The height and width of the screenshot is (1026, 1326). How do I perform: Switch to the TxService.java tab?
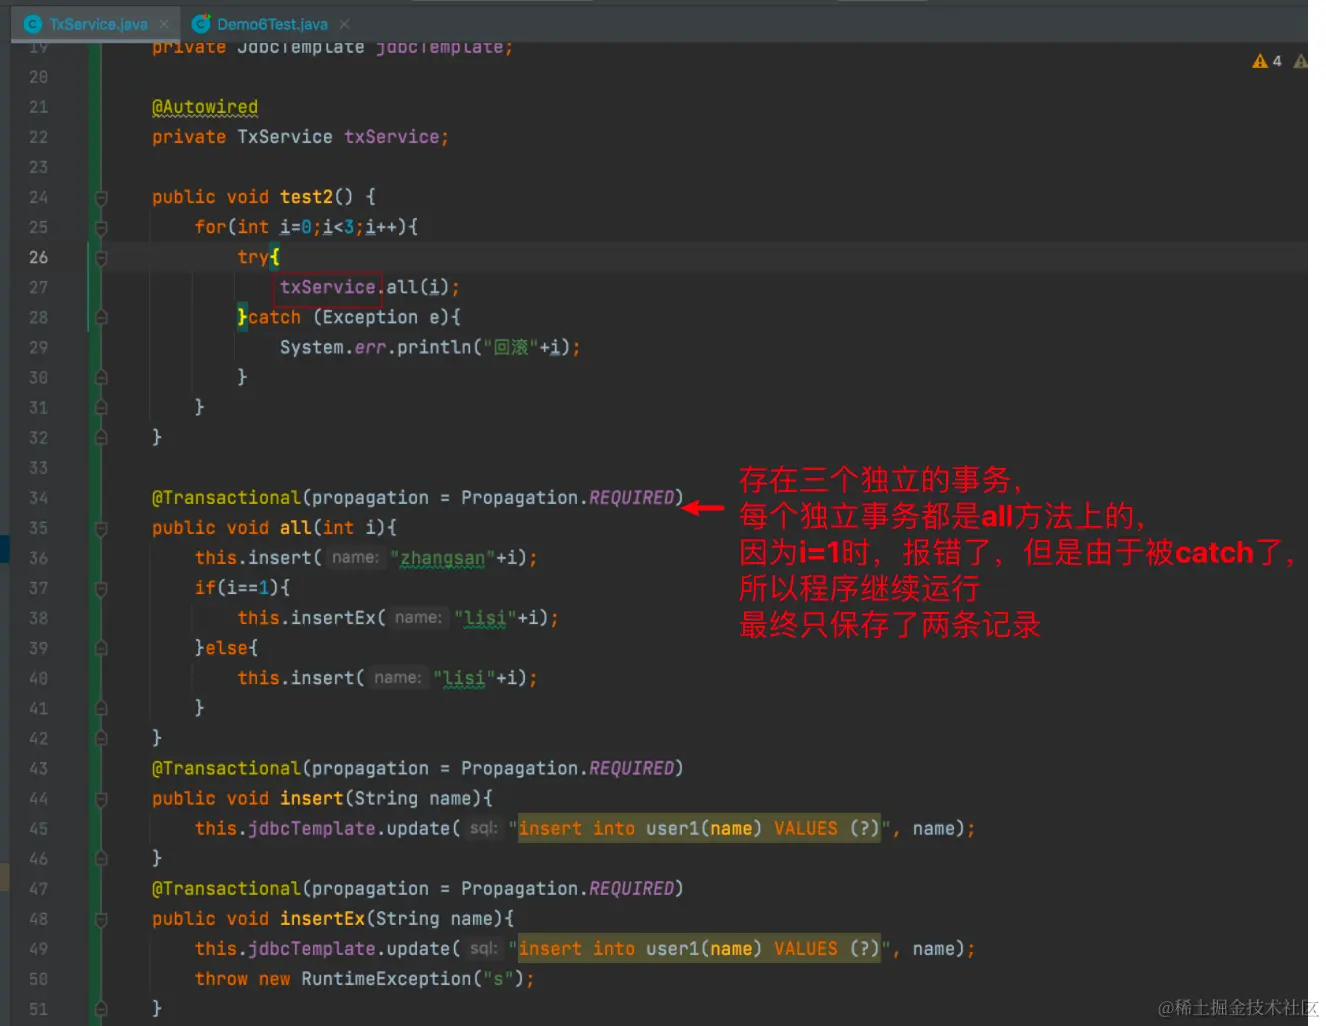tap(97, 24)
